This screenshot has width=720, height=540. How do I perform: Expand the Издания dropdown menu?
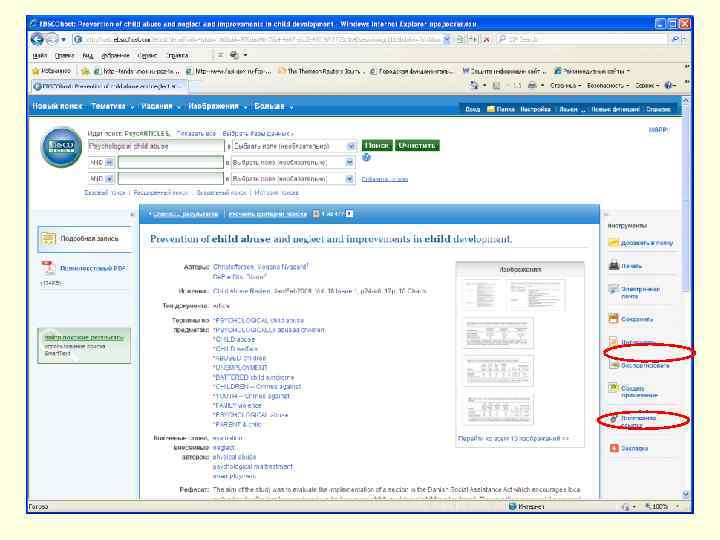point(161,106)
